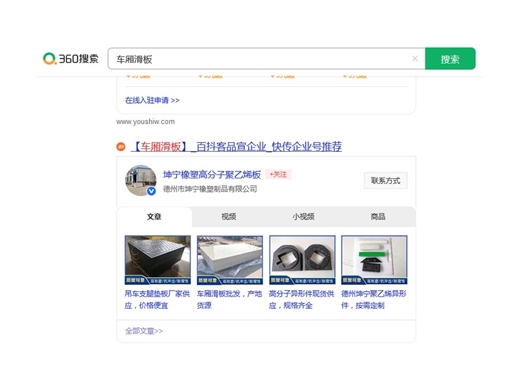Screen dimensions: 520x390
Task: Open the 全部文章>> link
Action: pos(144,331)
